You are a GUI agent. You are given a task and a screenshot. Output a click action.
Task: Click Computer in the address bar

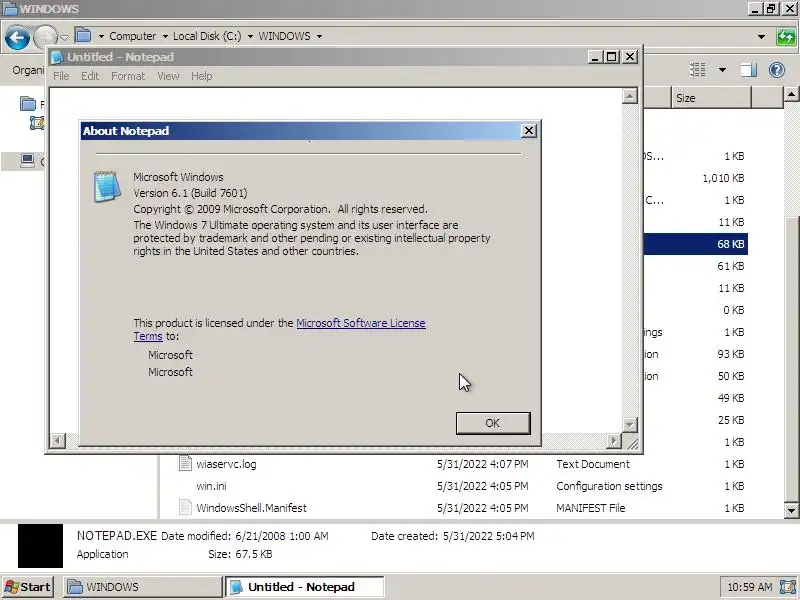tap(133, 36)
